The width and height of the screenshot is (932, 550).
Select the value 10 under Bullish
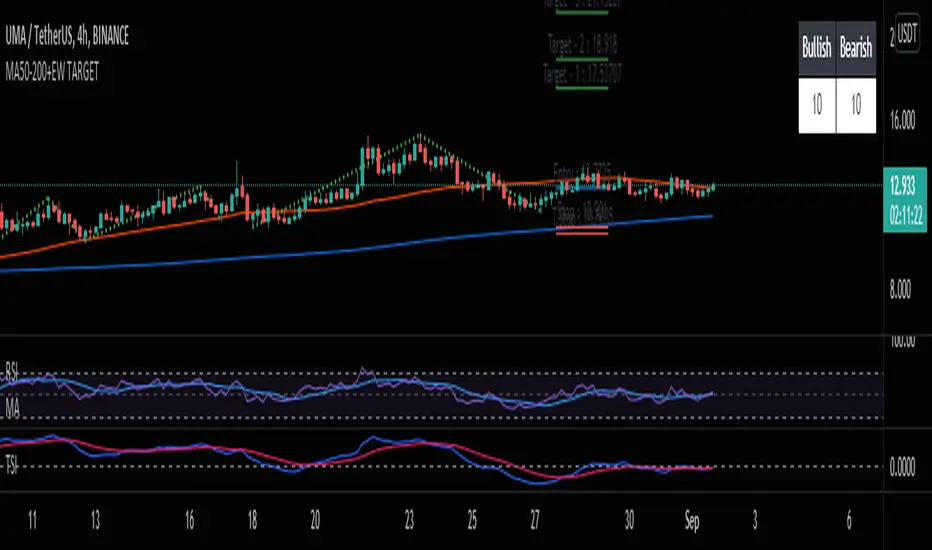(817, 105)
